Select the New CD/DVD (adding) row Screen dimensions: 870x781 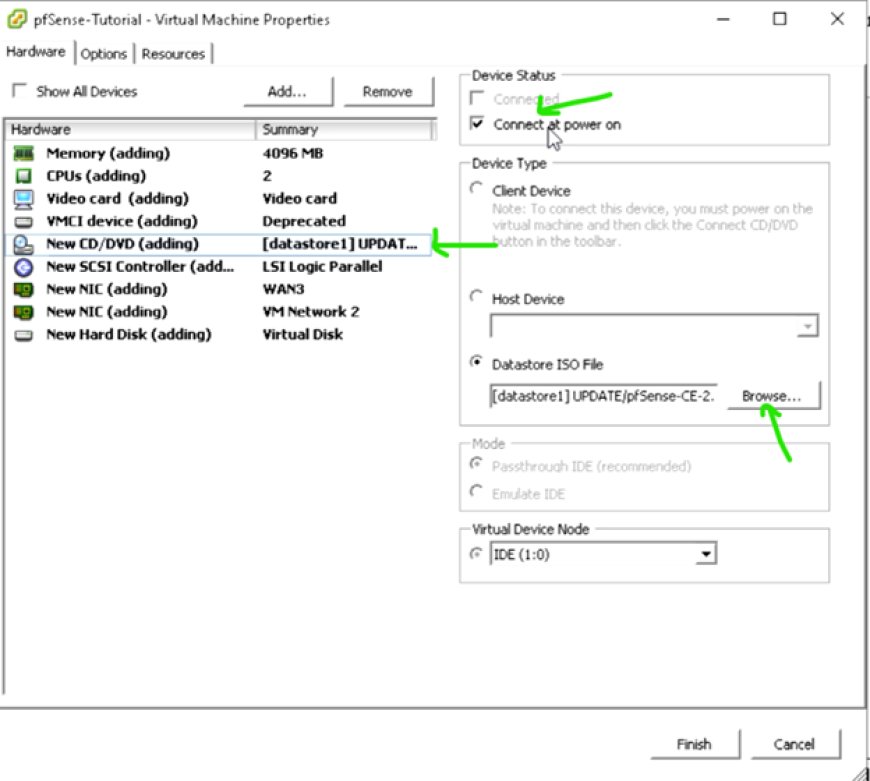tap(219, 245)
